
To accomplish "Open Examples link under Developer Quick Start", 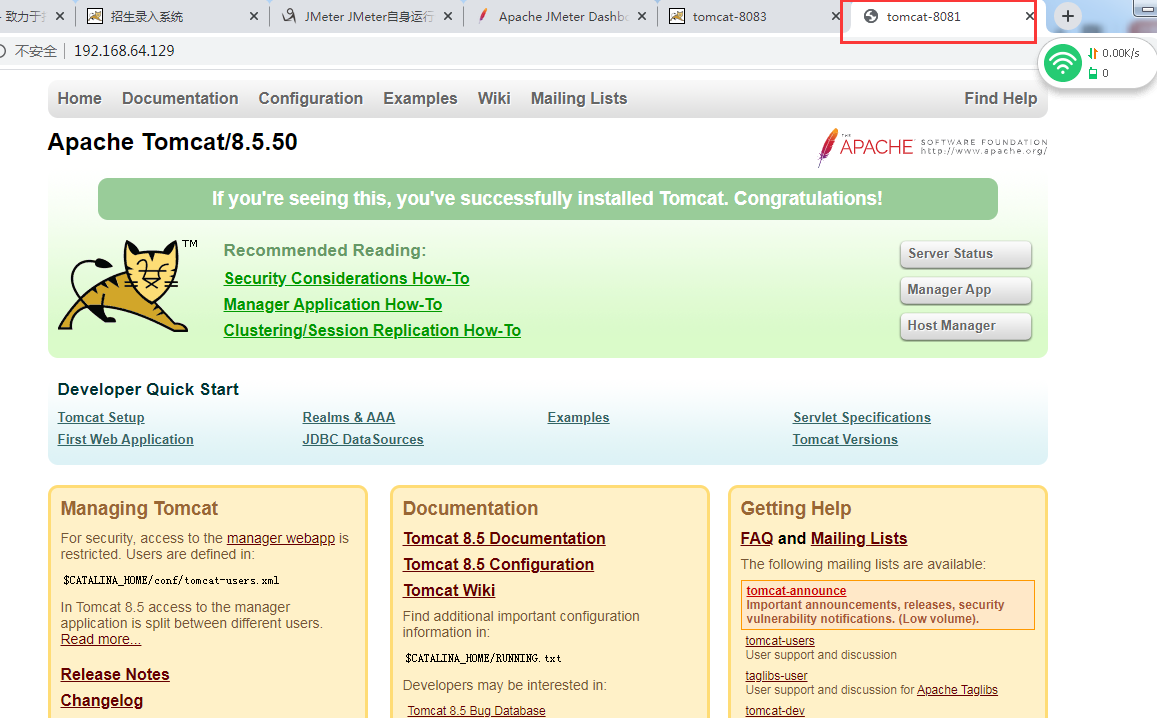I will (x=578, y=418).
